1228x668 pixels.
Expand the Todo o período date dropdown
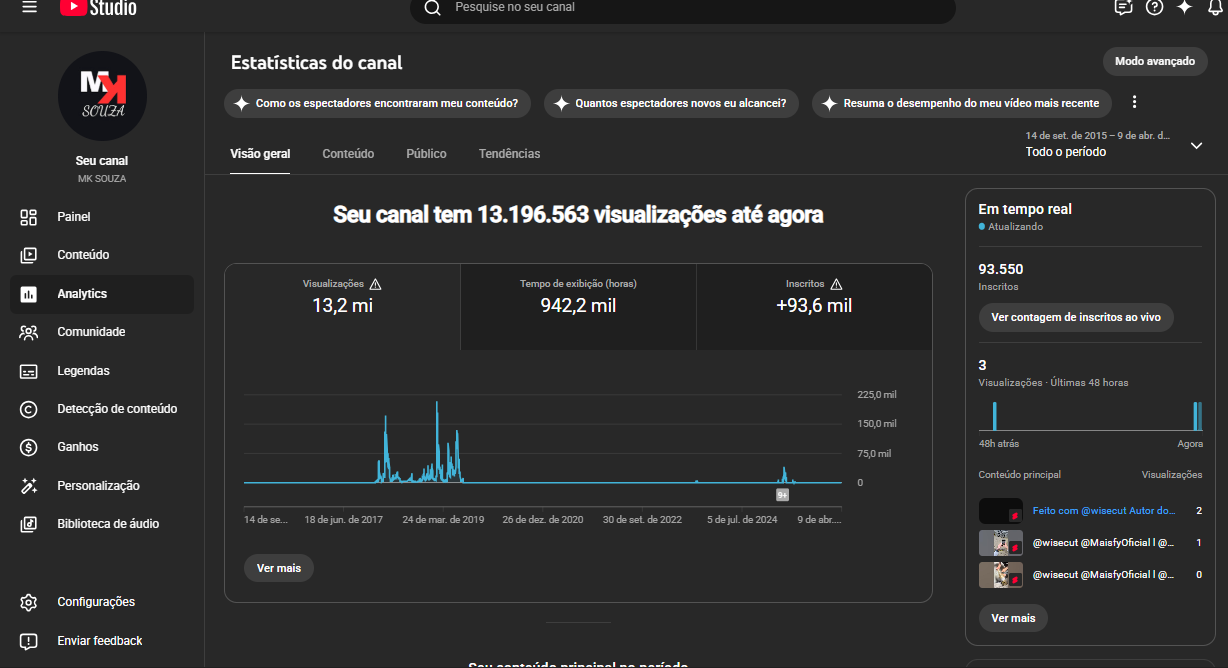[1196, 145]
